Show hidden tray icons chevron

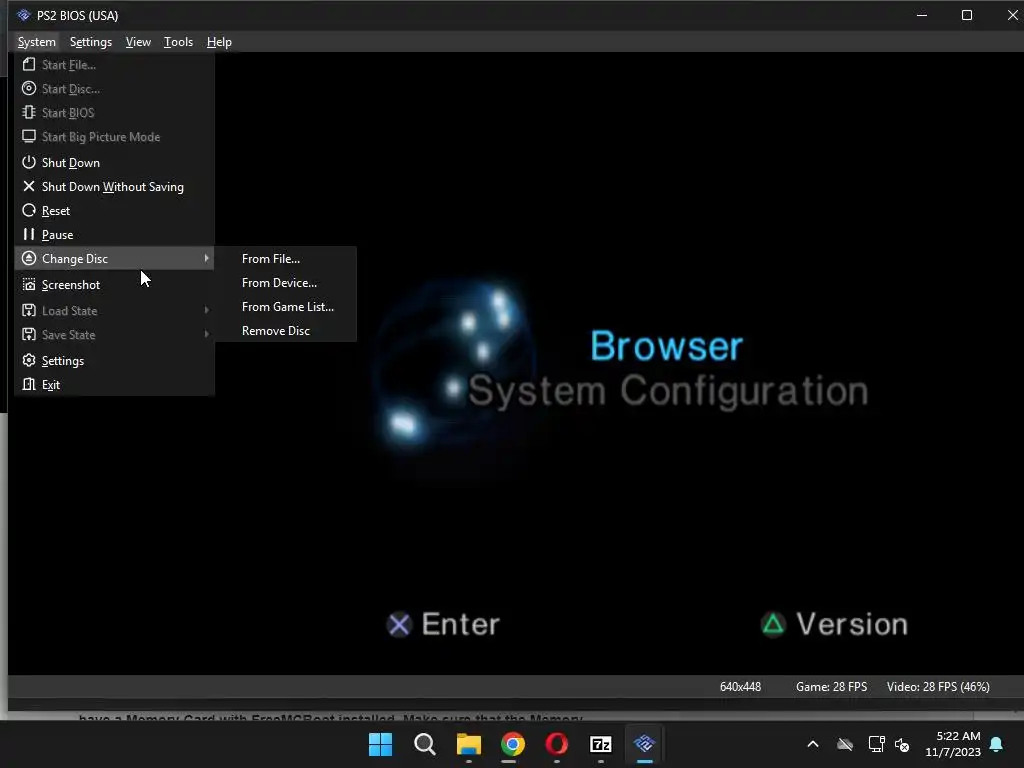point(813,744)
